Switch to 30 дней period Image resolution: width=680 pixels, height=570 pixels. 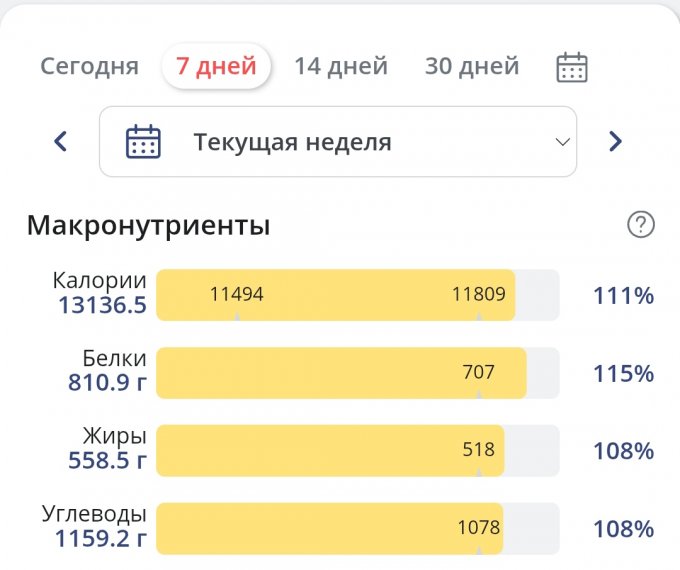point(471,67)
